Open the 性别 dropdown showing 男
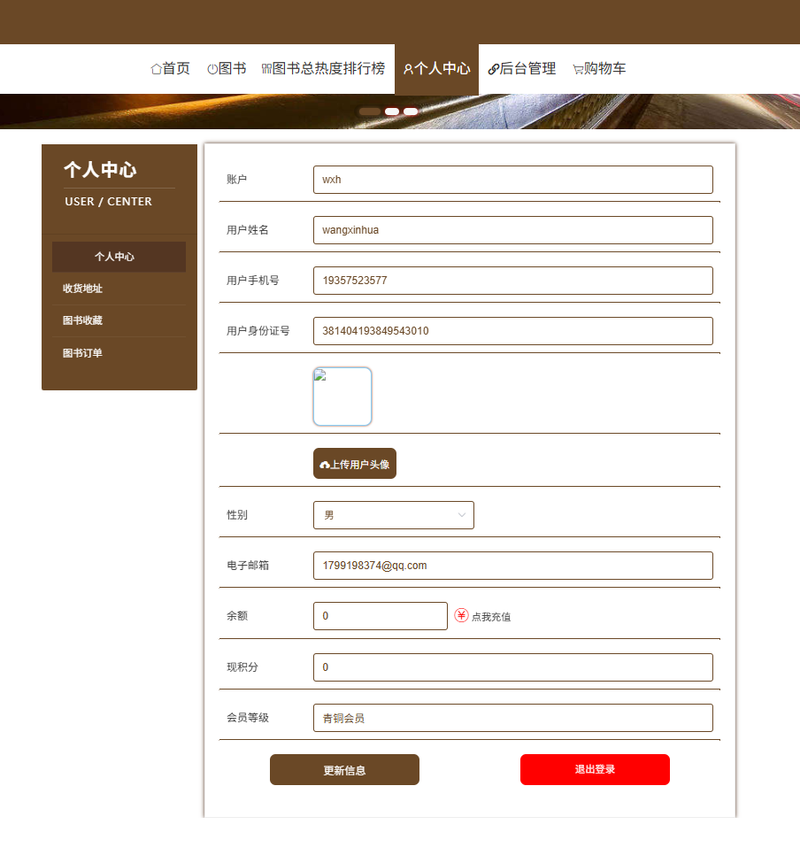Image resolution: width=800 pixels, height=863 pixels. [393, 515]
